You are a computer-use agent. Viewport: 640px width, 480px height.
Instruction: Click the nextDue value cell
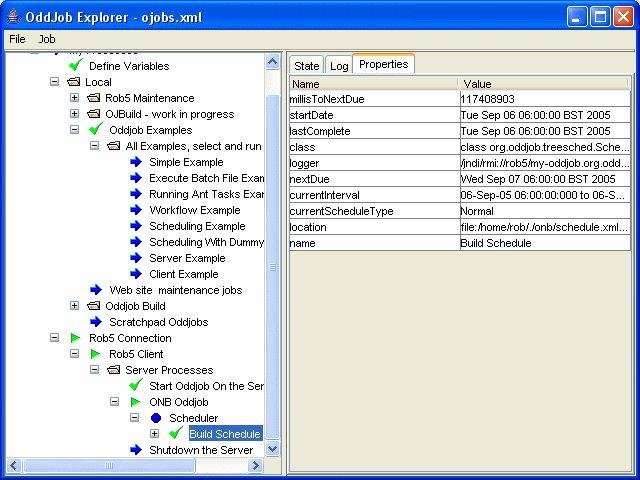pyautogui.click(x=545, y=179)
